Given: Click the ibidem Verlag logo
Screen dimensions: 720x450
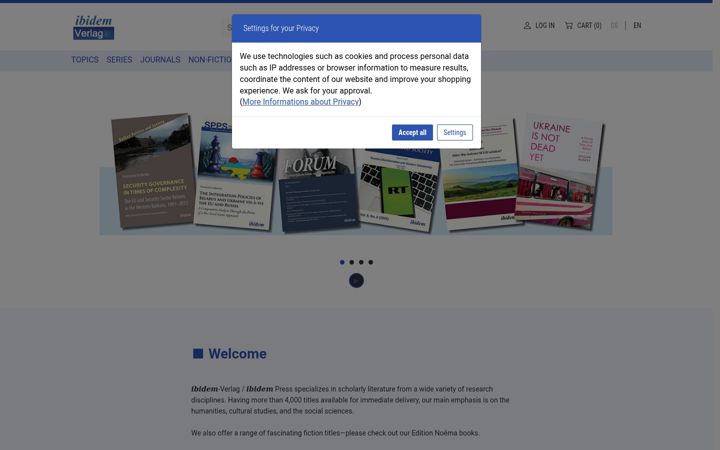Looking at the screenshot, I should click(x=94, y=28).
